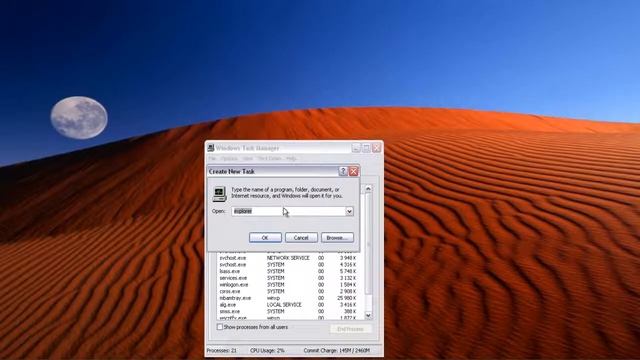Select csrss.exe process row

point(288,291)
